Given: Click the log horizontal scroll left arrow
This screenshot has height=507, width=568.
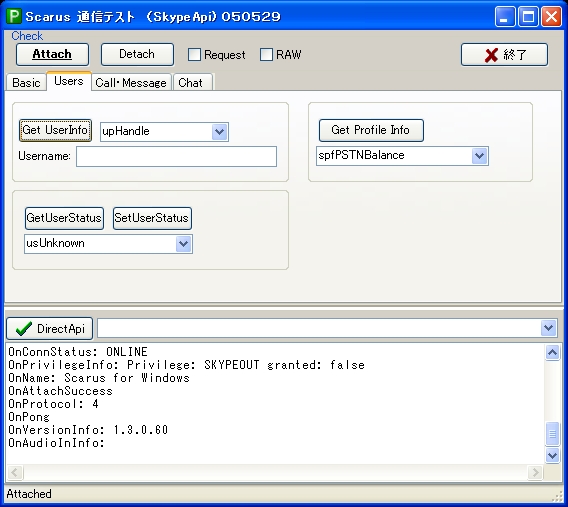Looking at the screenshot, I should point(15,472).
